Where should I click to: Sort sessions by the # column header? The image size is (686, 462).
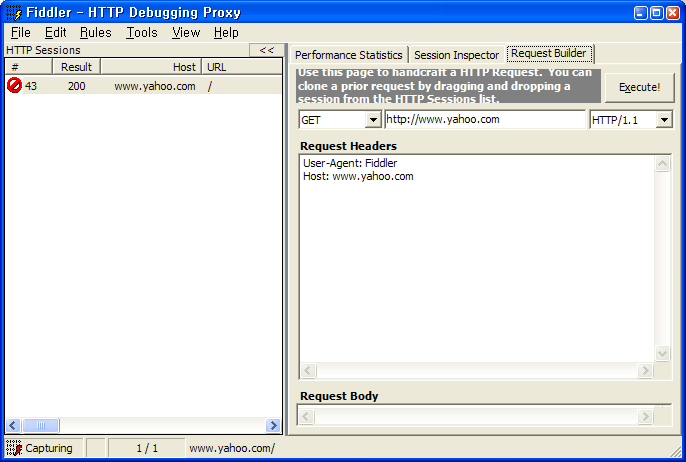(x=28, y=67)
